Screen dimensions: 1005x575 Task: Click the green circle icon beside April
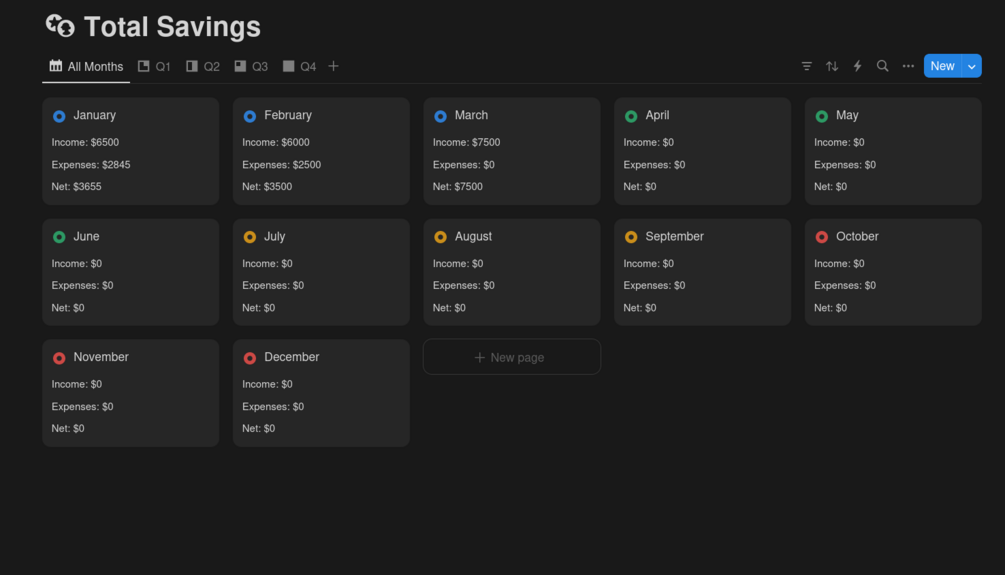click(x=631, y=116)
